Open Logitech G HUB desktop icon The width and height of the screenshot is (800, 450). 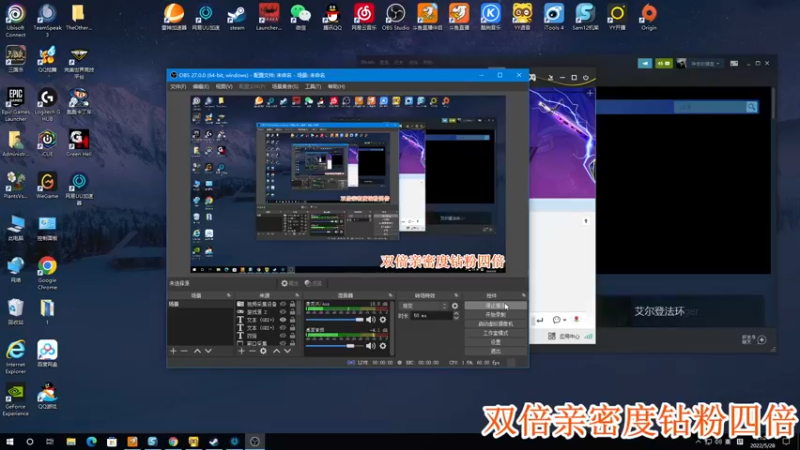click(x=47, y=104)
